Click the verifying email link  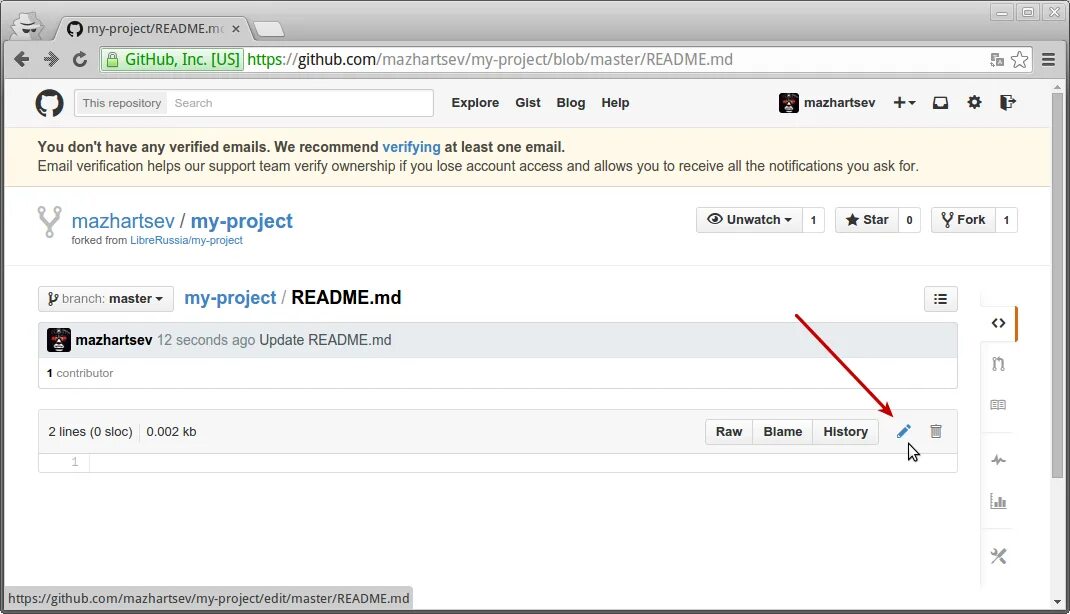(x=411, y=147)
